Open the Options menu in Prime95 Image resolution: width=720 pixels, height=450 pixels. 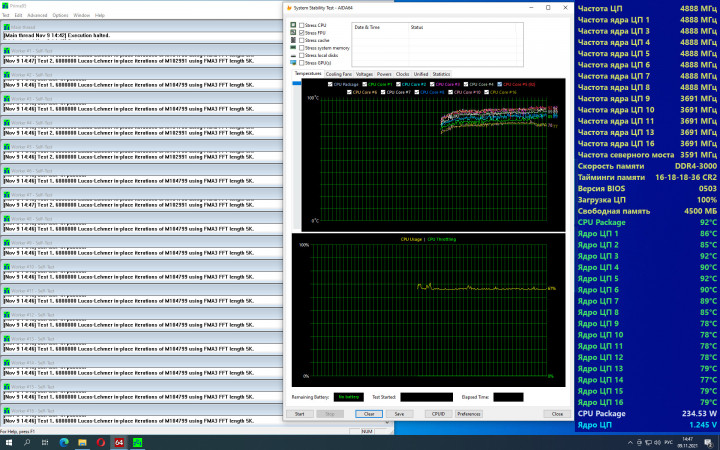coord(60,15)
